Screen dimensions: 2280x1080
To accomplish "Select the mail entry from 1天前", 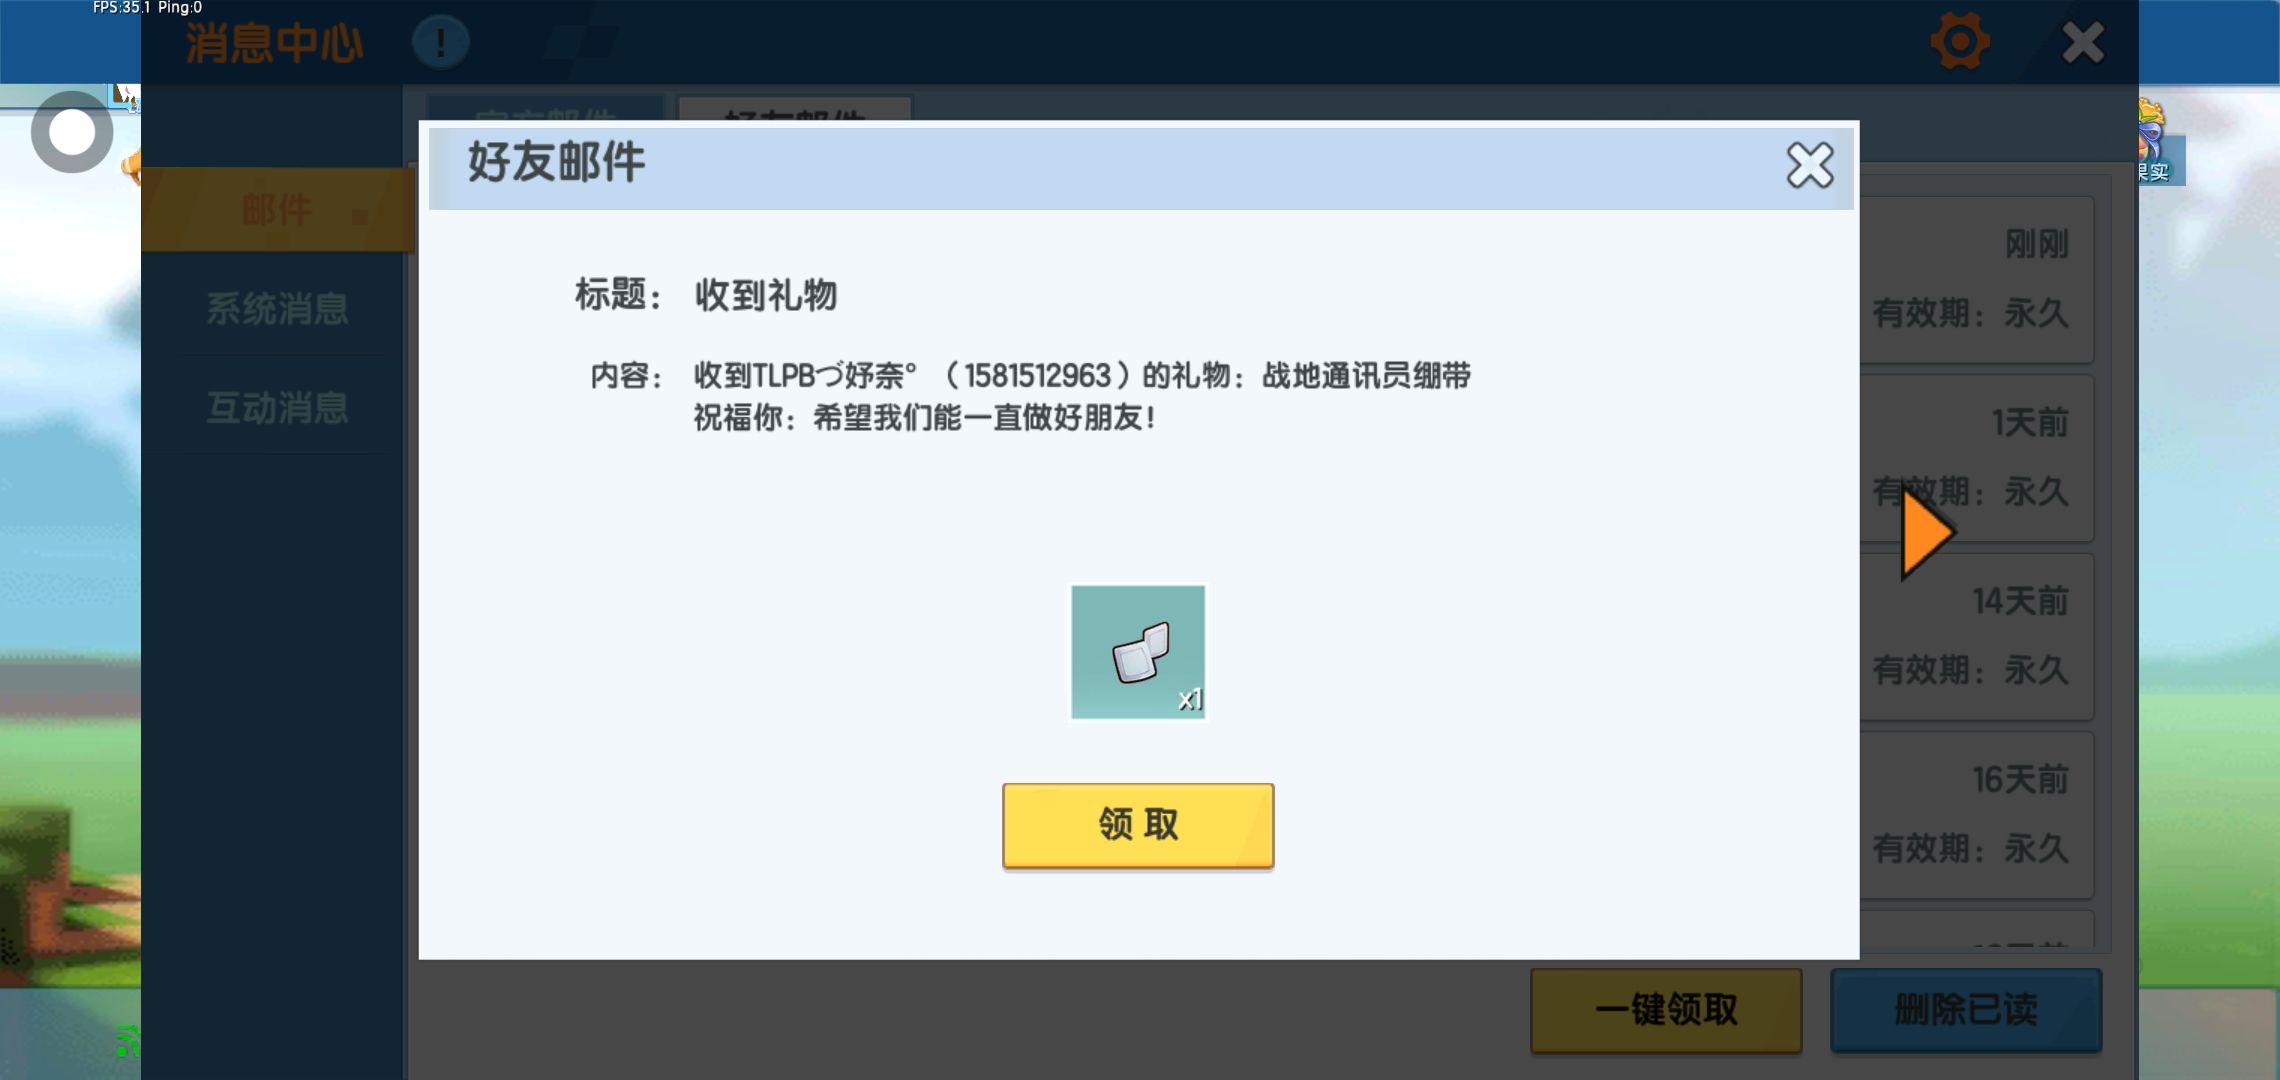I will pyautogui.click(x=1977, y=458).
